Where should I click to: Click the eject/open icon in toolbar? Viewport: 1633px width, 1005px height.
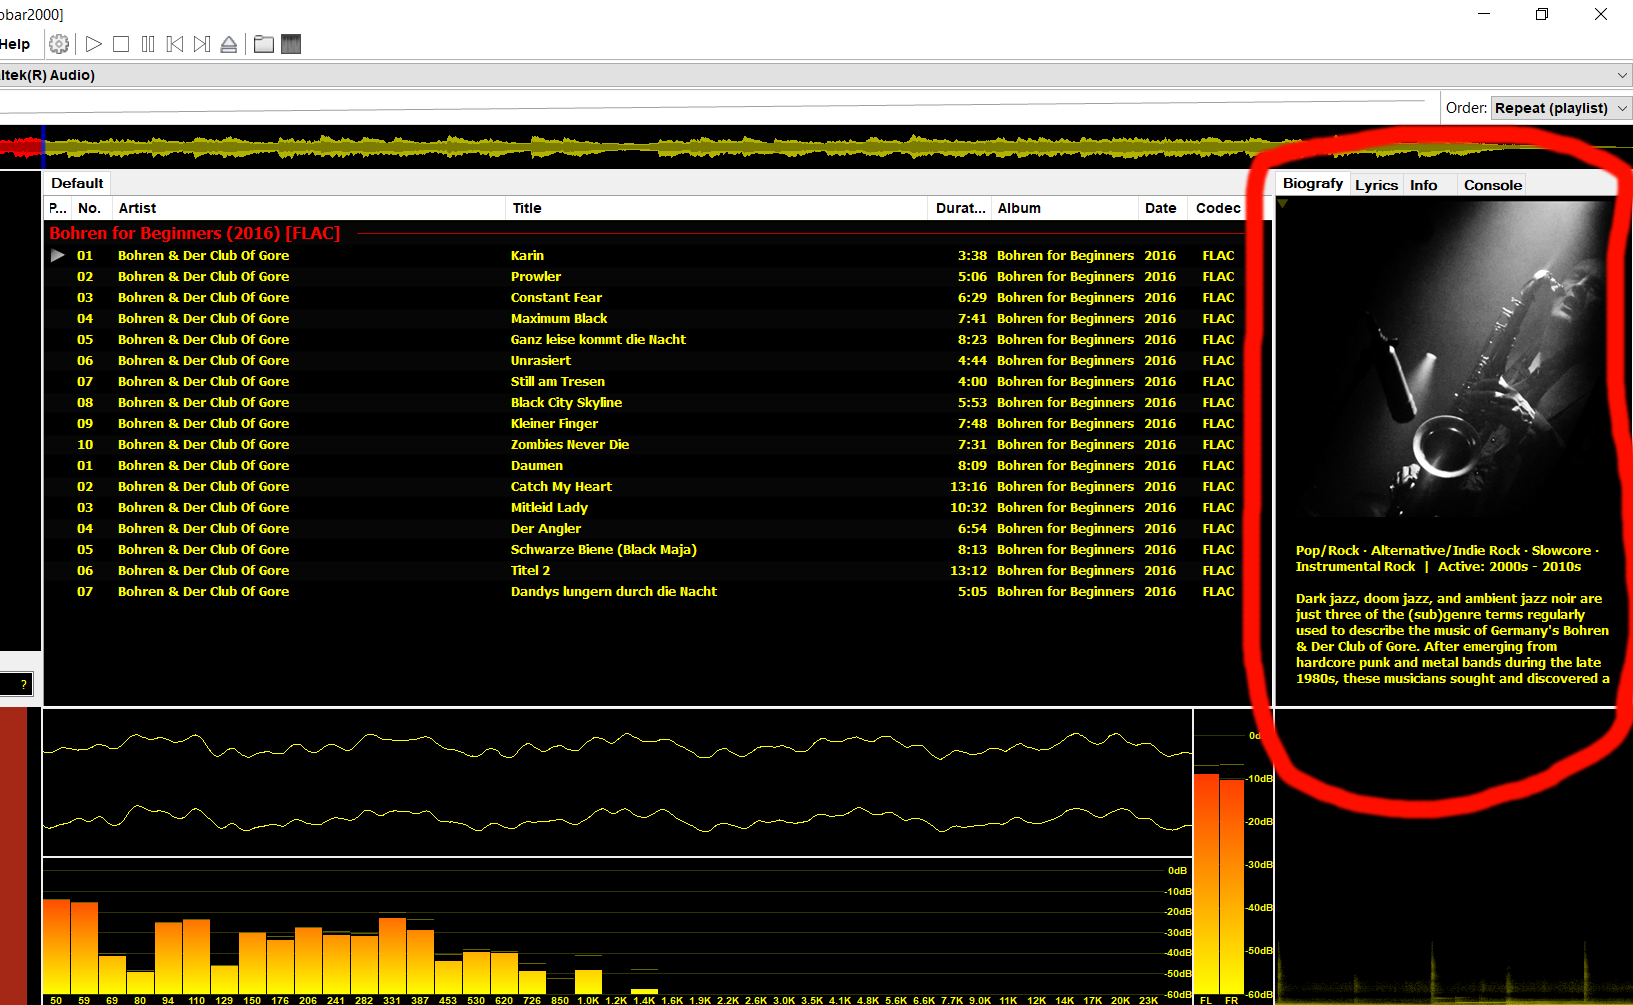(229, 44)
